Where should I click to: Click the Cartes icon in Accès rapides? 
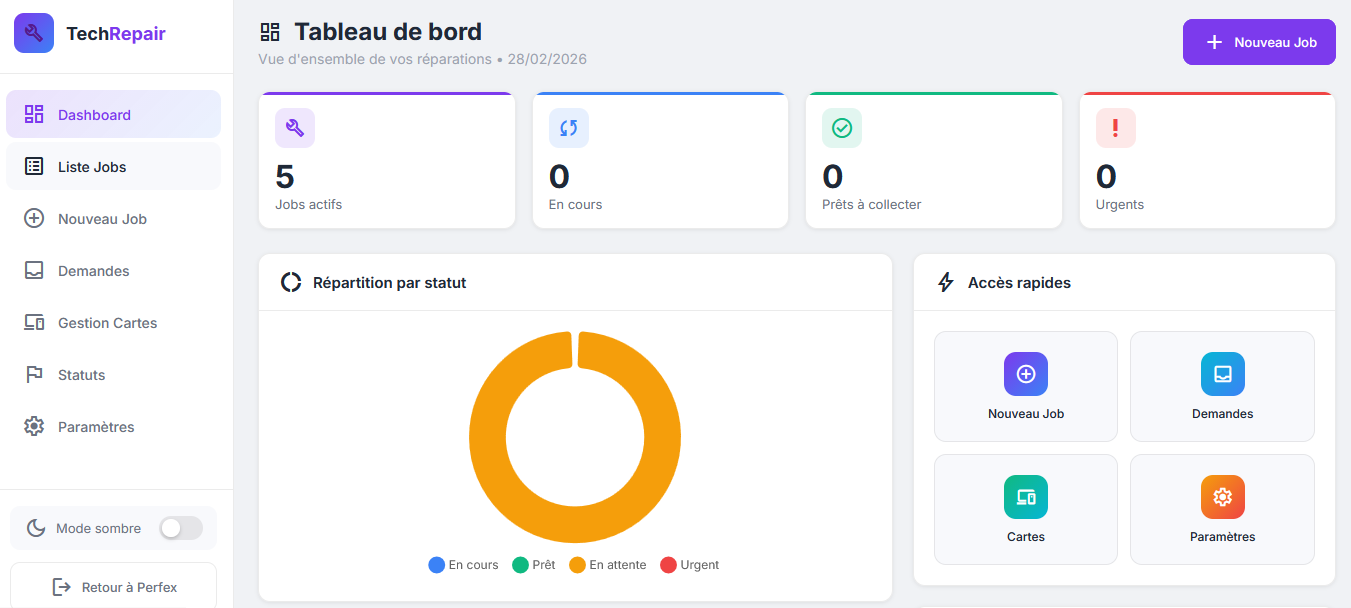pos(1025,496)
